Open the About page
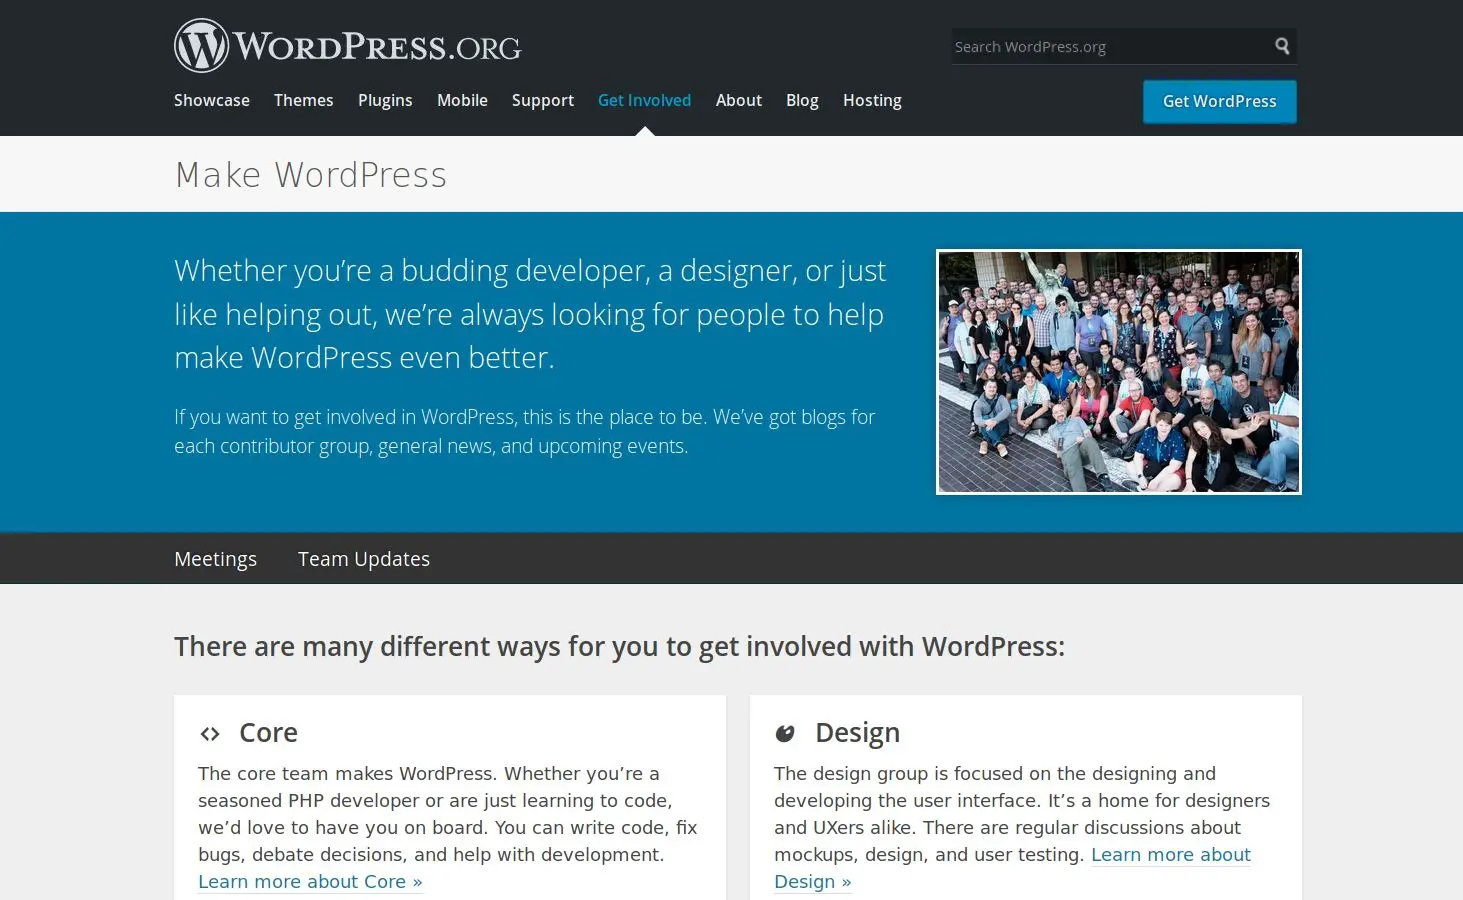1463x900 pixels. point(738,100)
